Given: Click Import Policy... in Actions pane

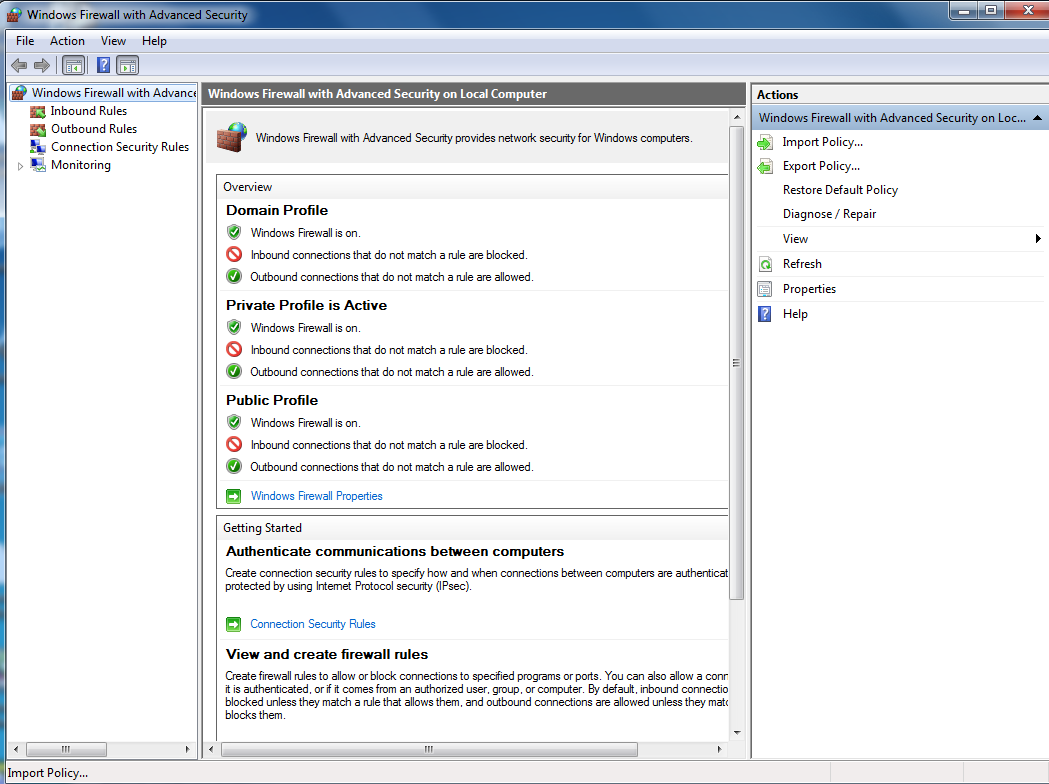Looking at the screenshot, I should point(822,142).
